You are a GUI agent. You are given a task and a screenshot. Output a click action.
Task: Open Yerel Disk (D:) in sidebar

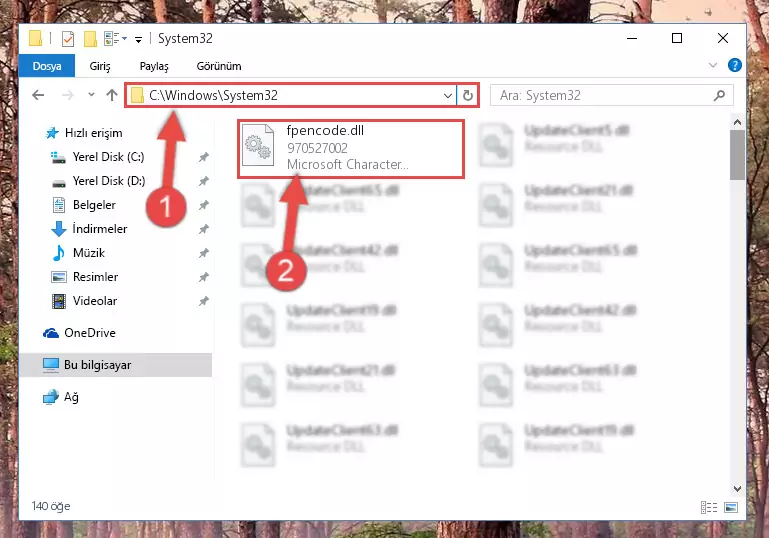[x=109, y=181]
